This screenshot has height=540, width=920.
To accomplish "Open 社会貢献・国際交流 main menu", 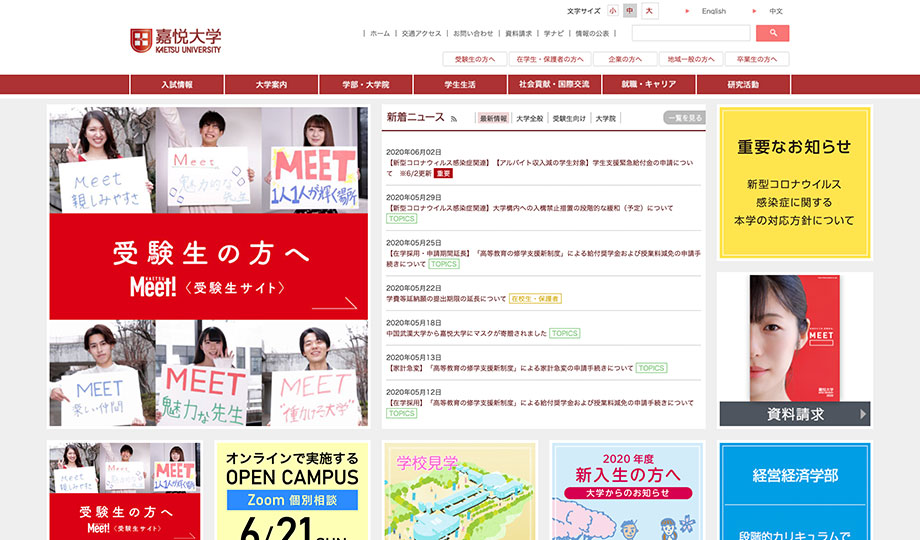I will pos(554,85).
